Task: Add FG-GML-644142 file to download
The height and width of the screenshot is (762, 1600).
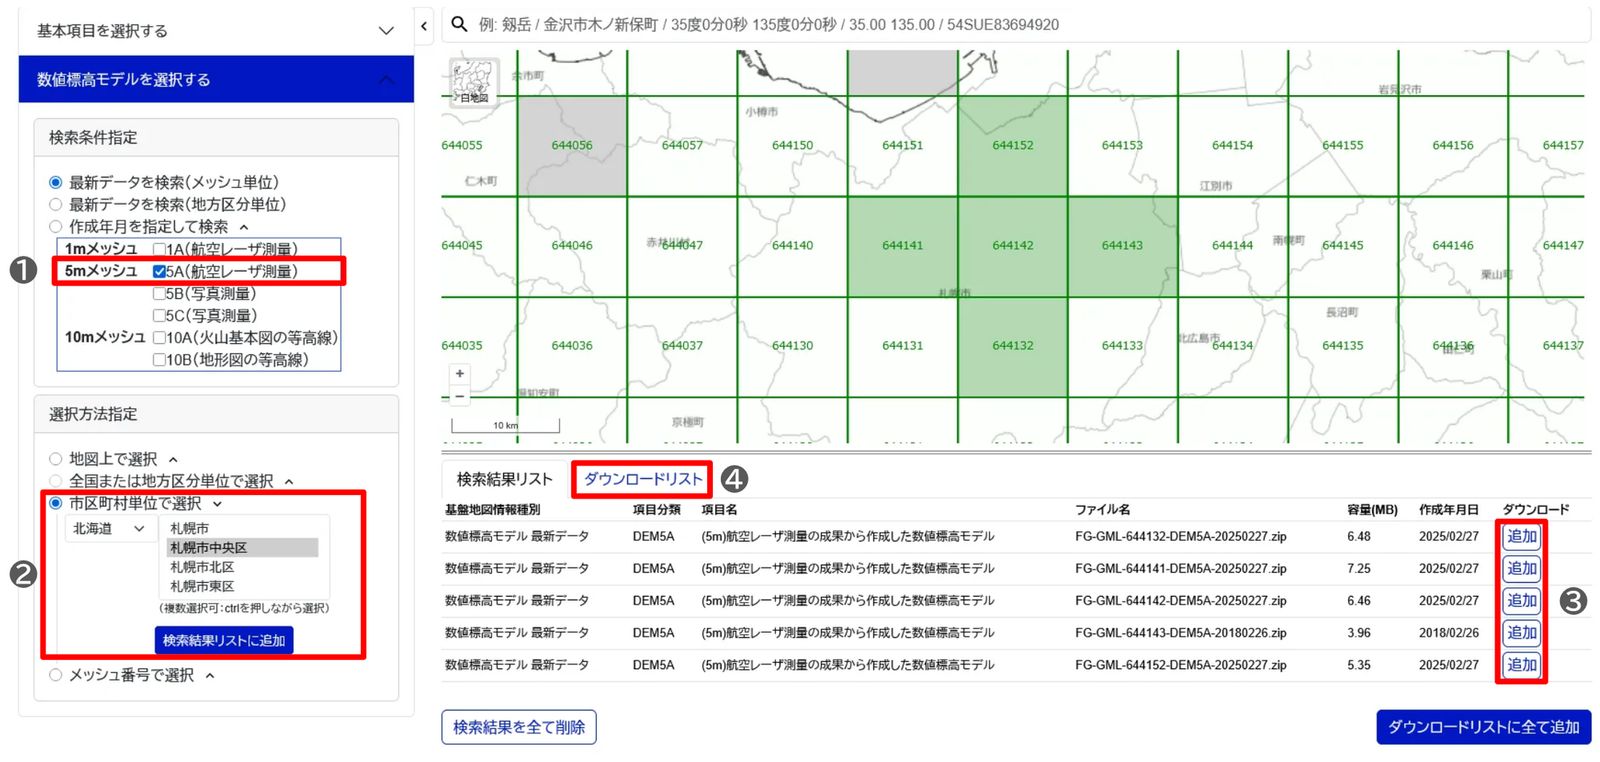Action: tap(1521, 601)
